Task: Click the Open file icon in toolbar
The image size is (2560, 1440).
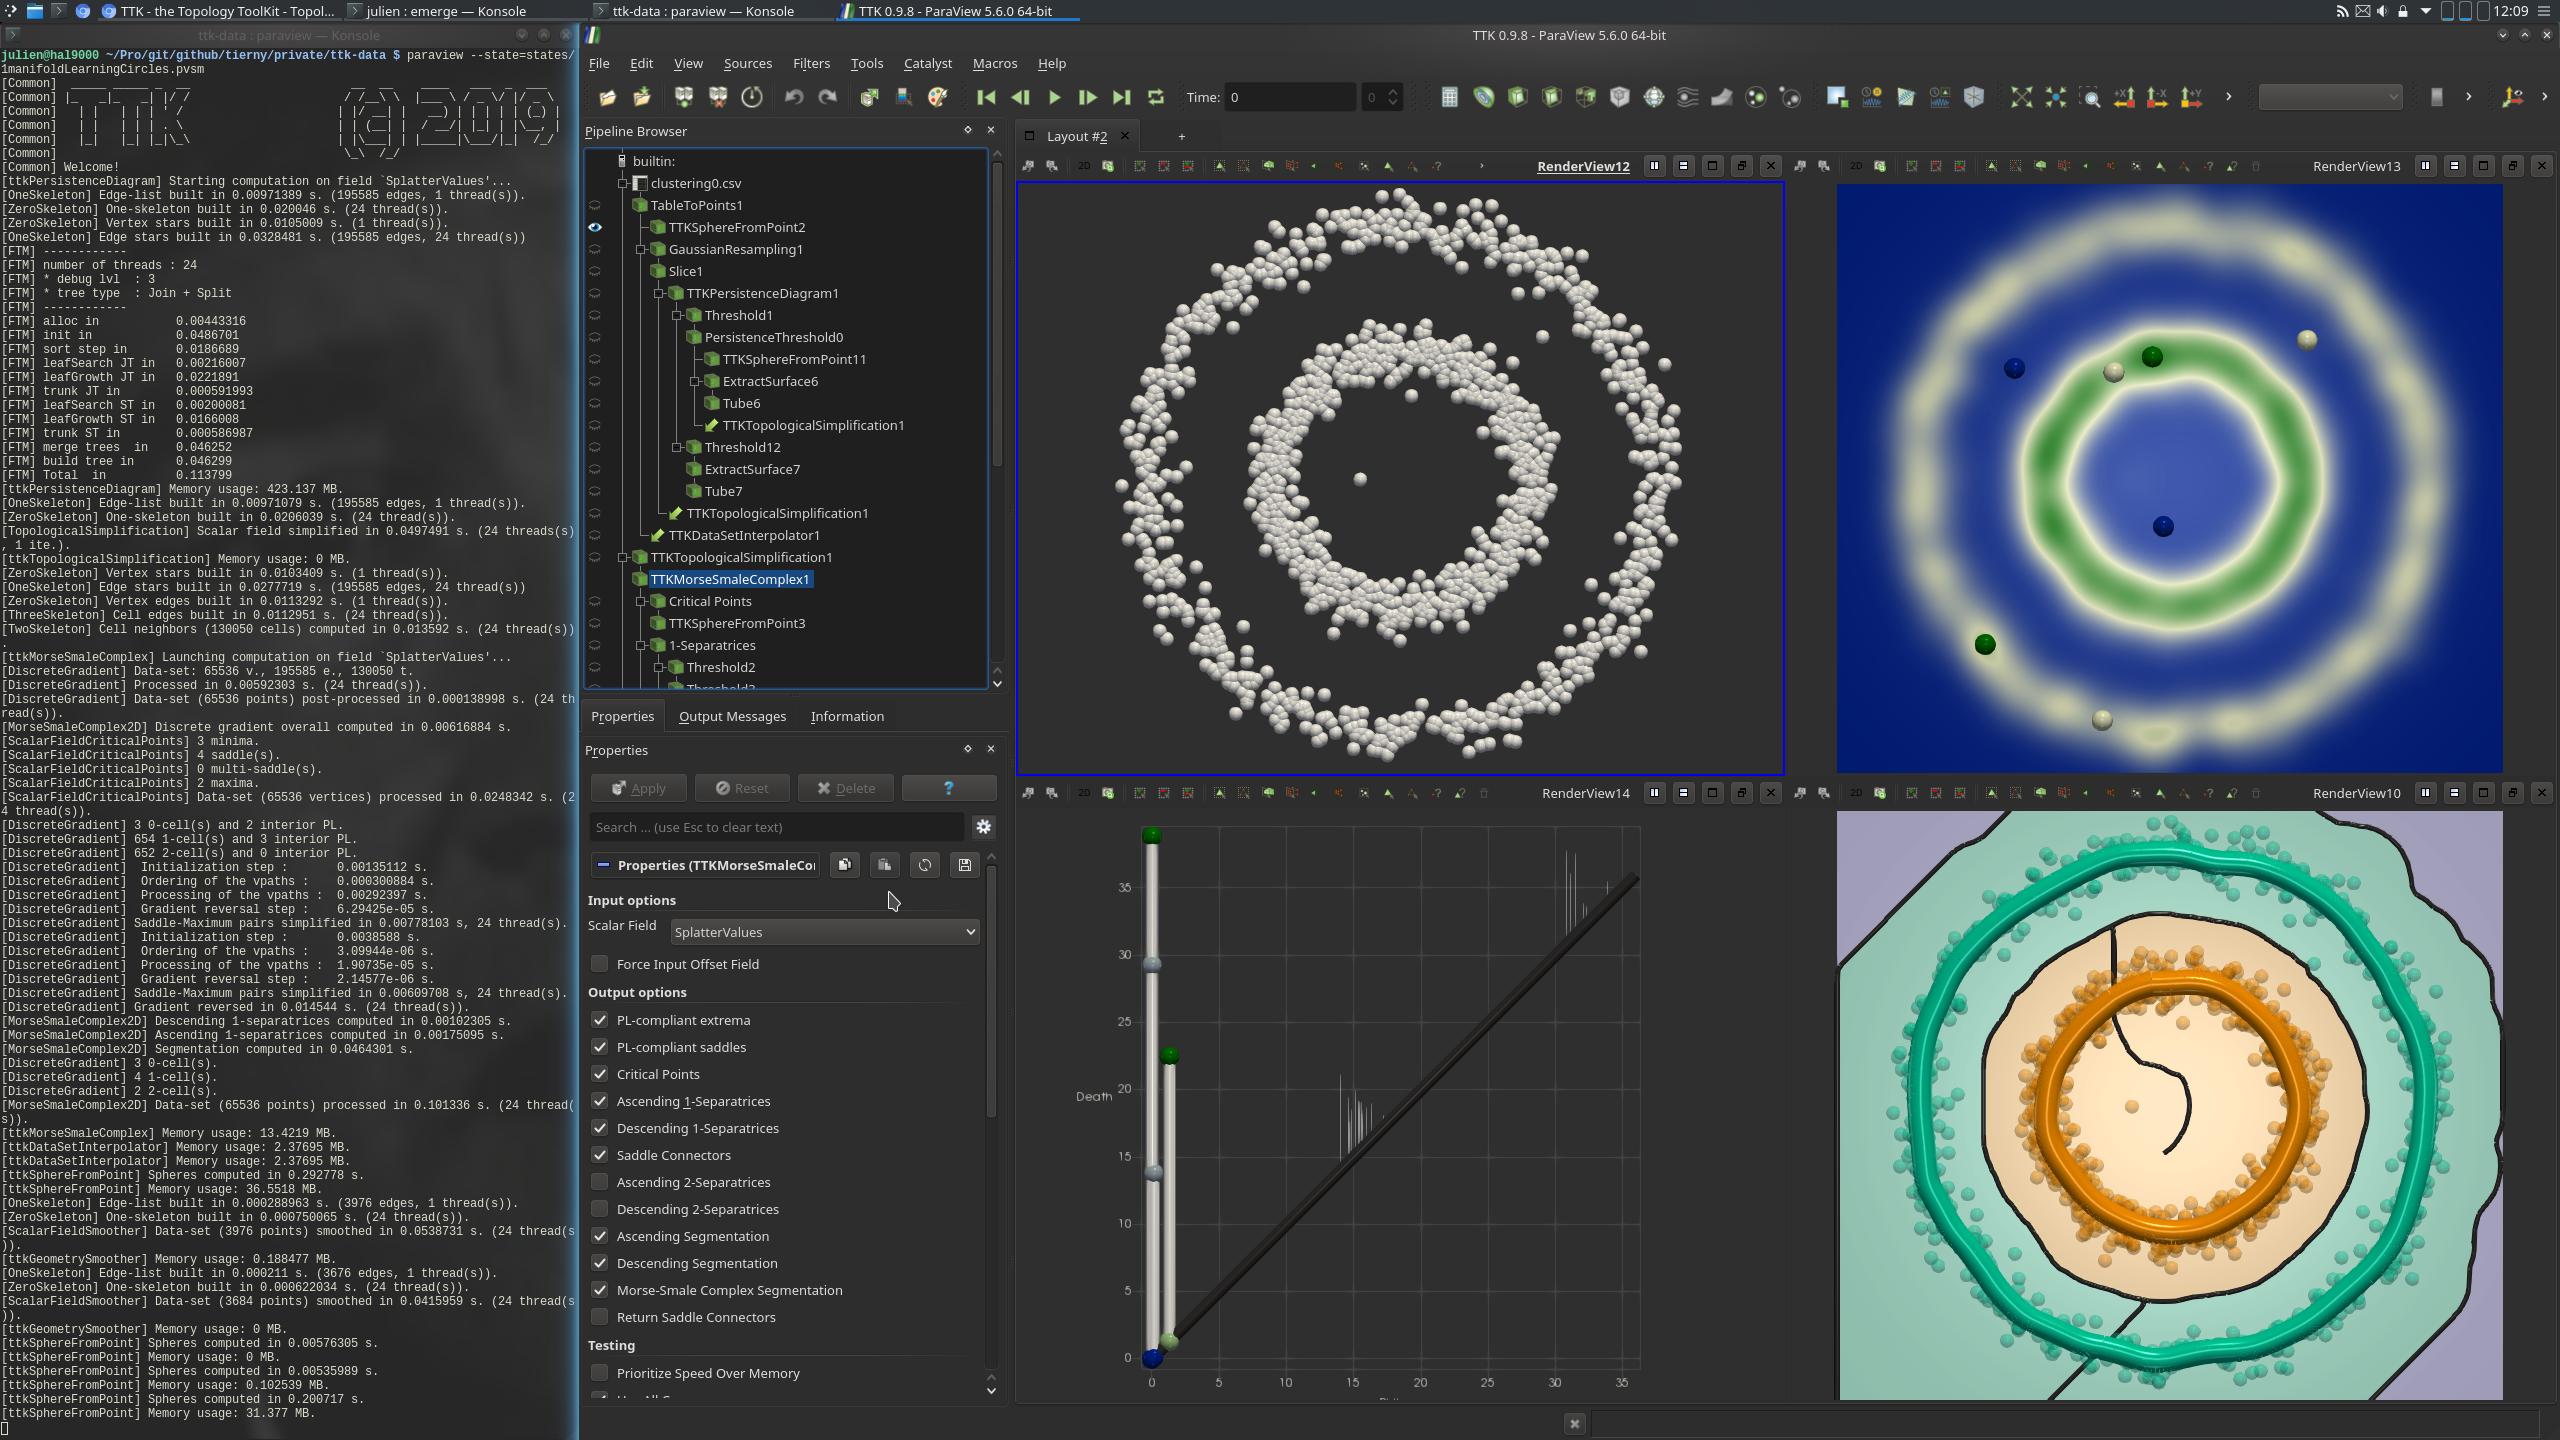Action: pyautogui.click(x=607, y=97)
